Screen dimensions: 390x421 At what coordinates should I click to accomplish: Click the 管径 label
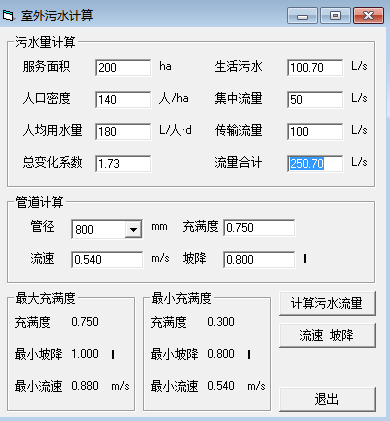42,227
